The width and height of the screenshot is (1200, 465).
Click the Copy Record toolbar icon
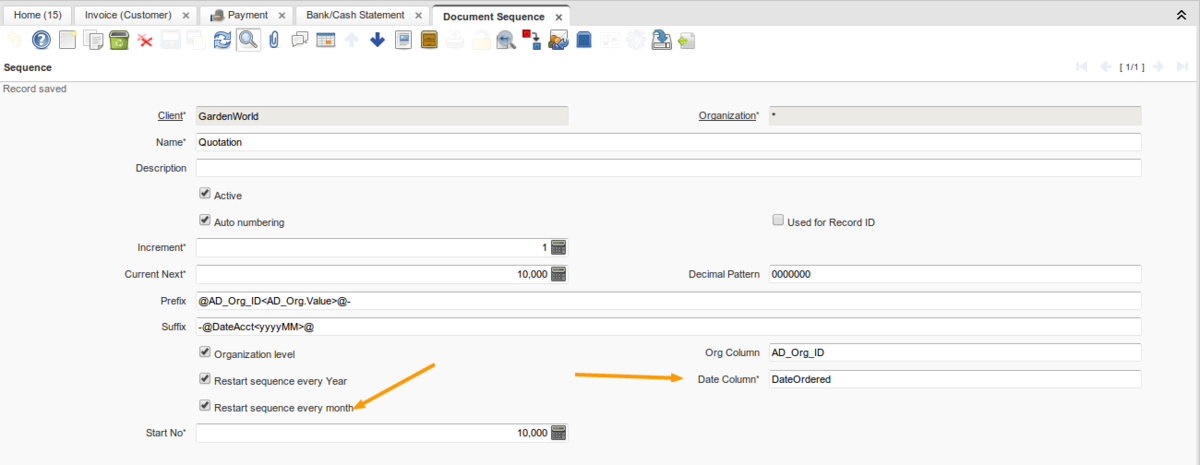[x=94, y=40]
